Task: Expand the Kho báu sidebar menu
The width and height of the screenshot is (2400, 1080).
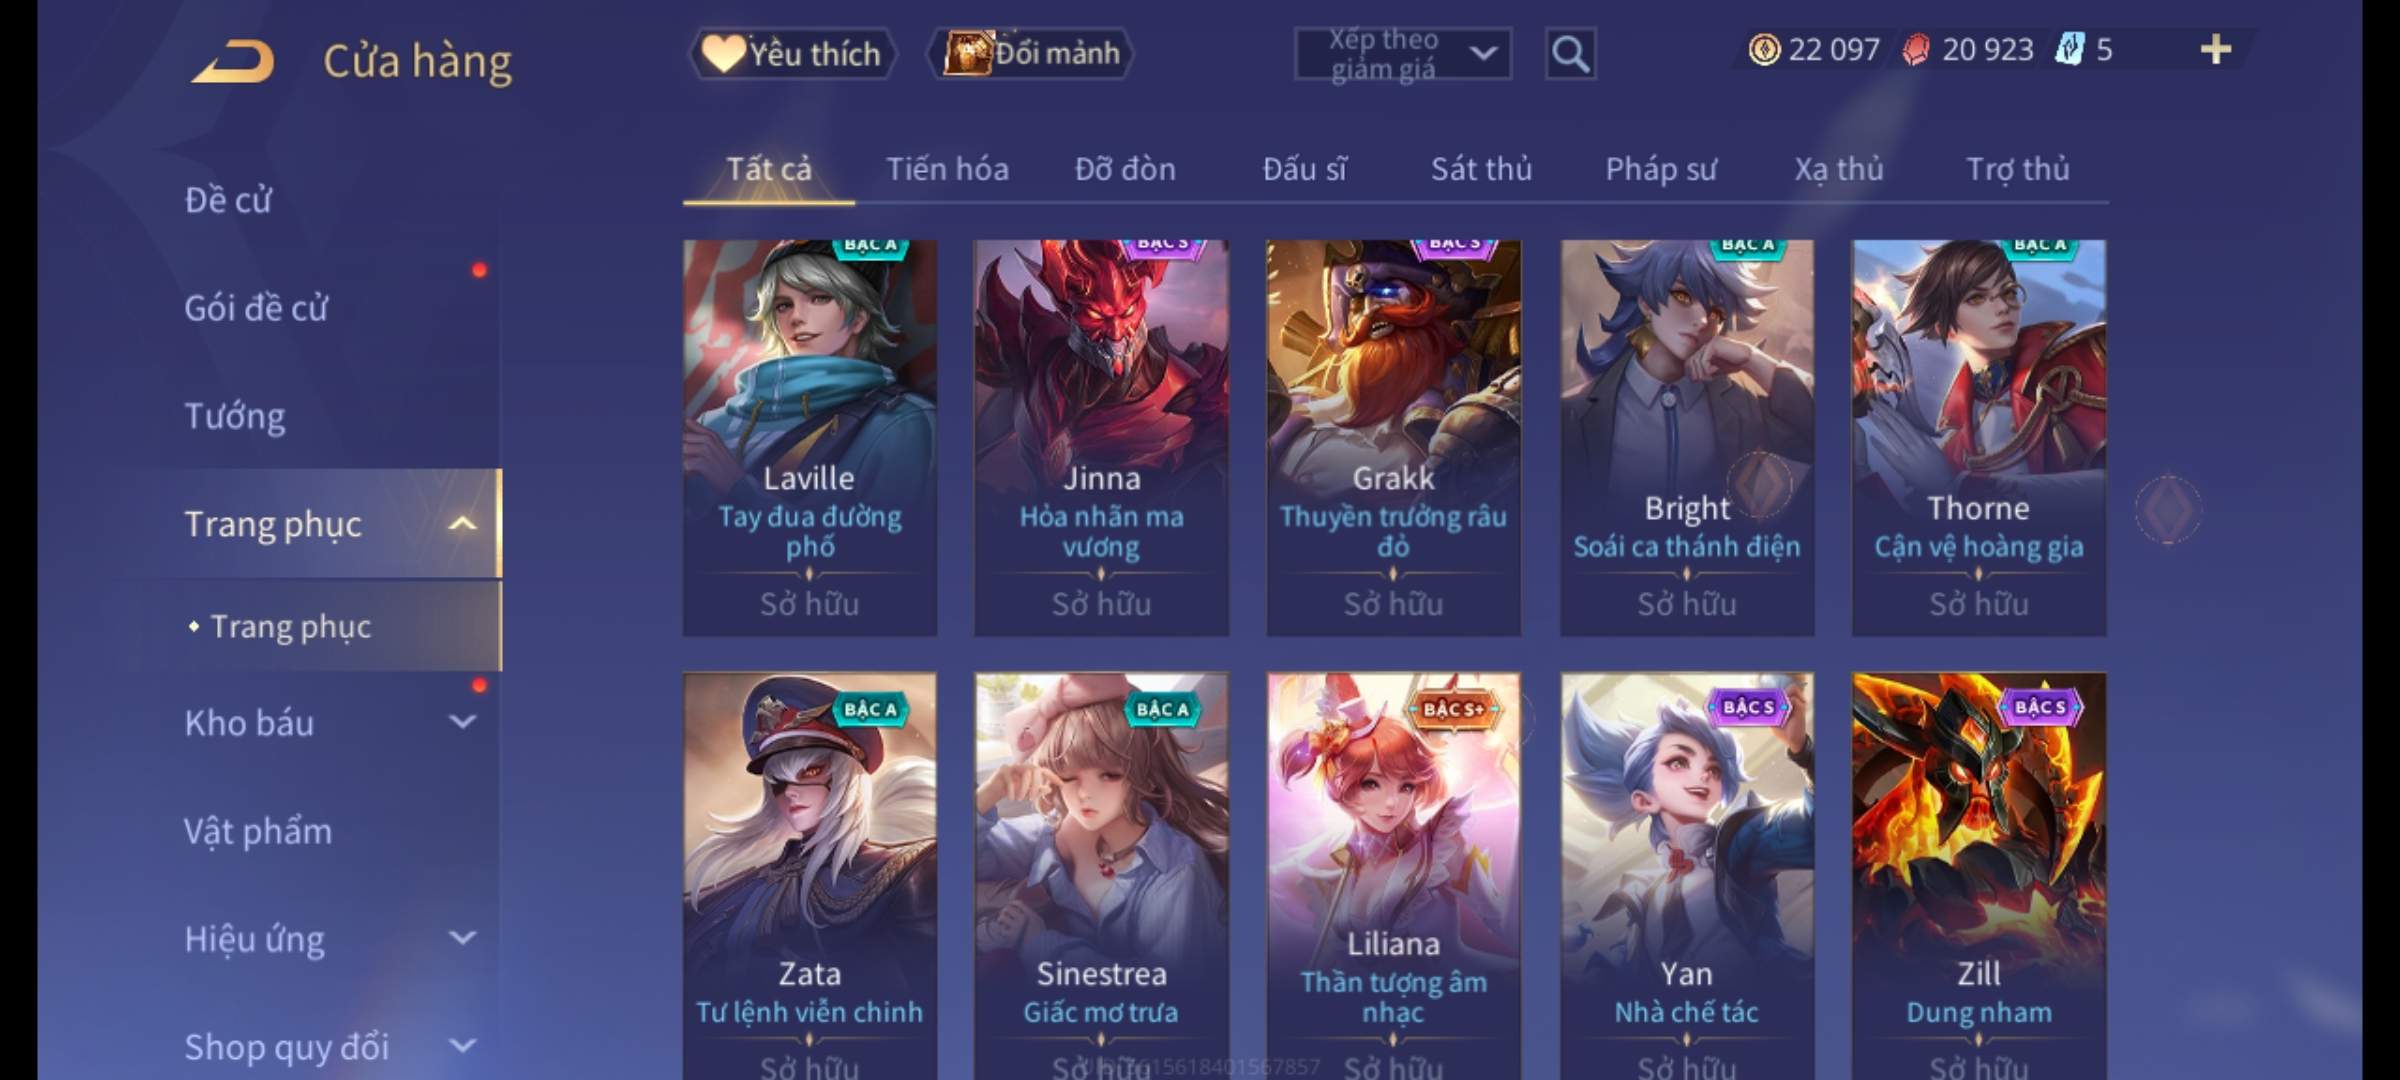Action: click(463, 722)
